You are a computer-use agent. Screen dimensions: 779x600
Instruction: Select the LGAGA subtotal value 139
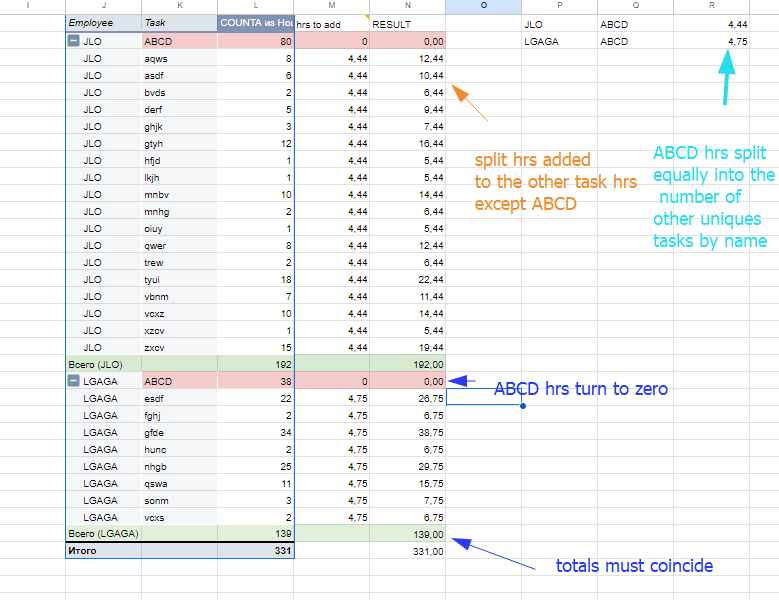(255, 533)
